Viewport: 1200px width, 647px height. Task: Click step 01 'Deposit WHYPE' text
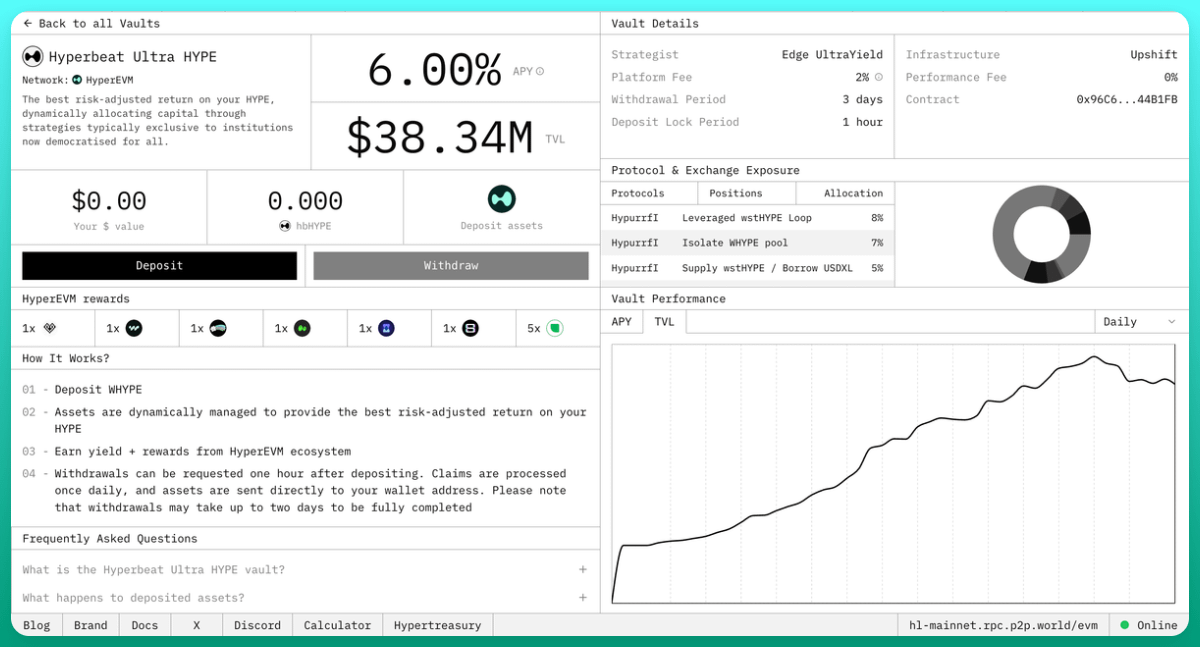pyautogui.click(x=98, y=390)
